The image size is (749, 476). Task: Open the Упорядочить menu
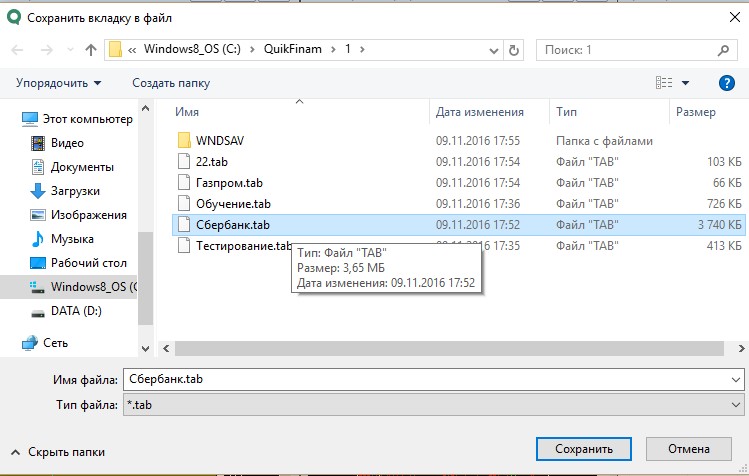[x=59, y=83]
